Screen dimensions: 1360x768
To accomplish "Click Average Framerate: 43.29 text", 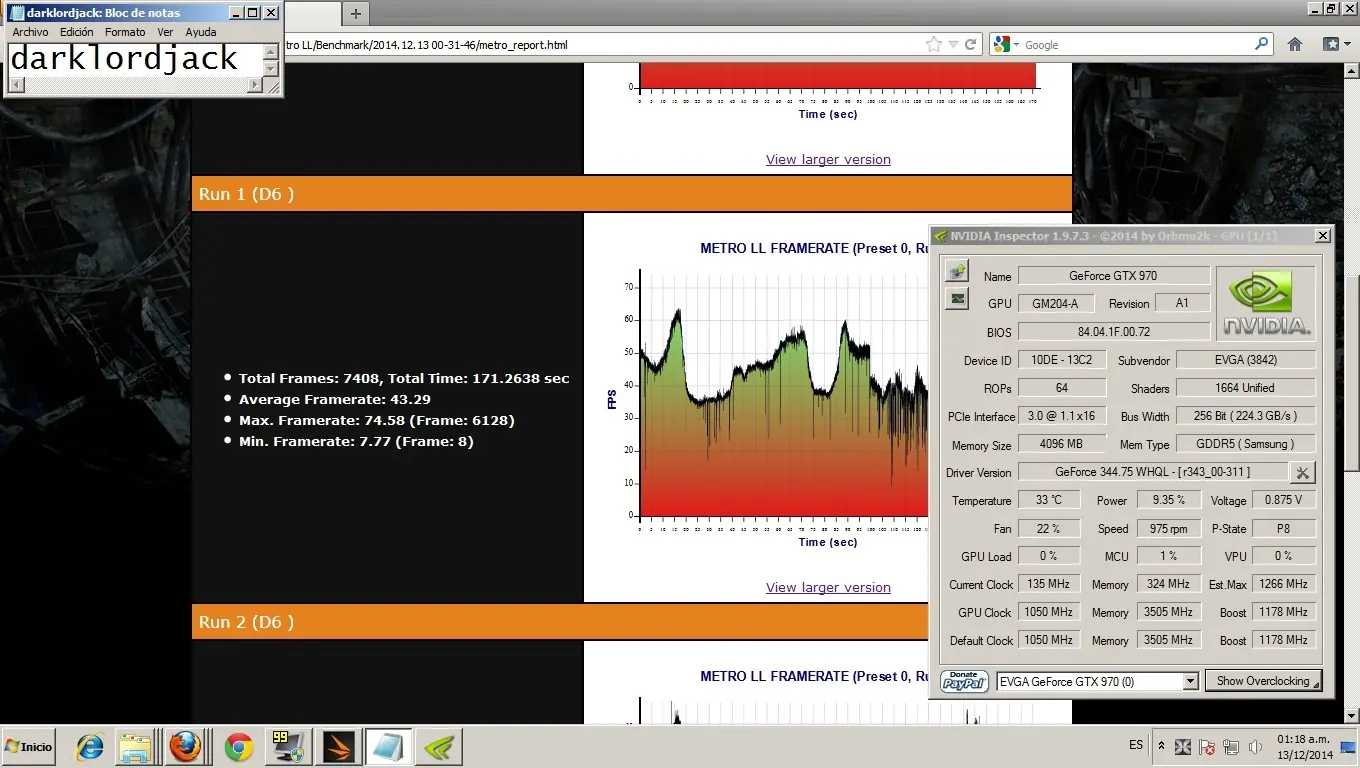I will pos(335,399).
